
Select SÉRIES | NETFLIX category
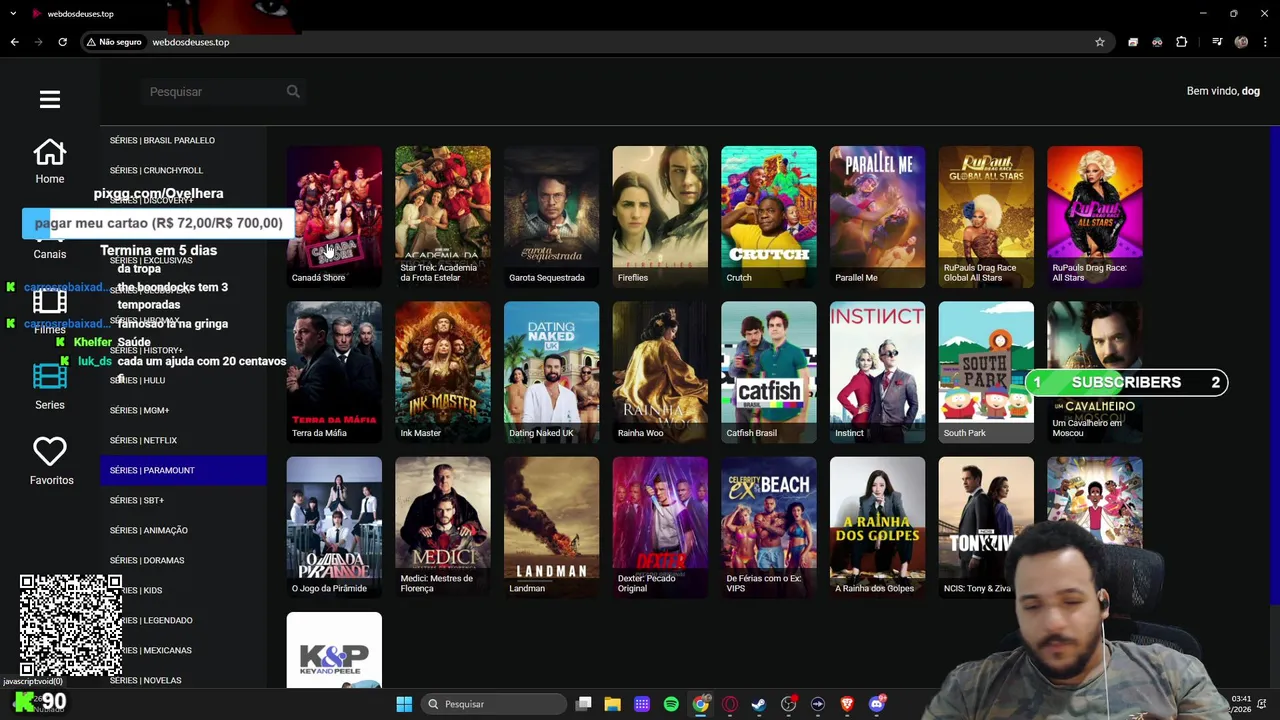[x=183, y=440]
